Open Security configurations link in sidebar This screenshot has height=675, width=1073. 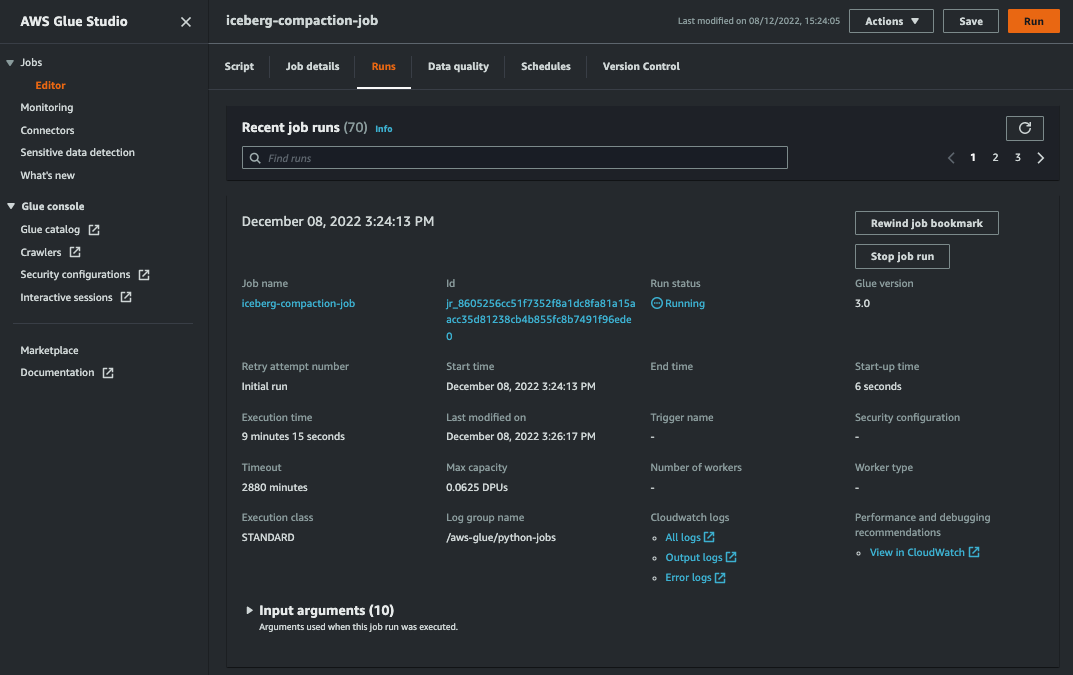pos(75,275)
